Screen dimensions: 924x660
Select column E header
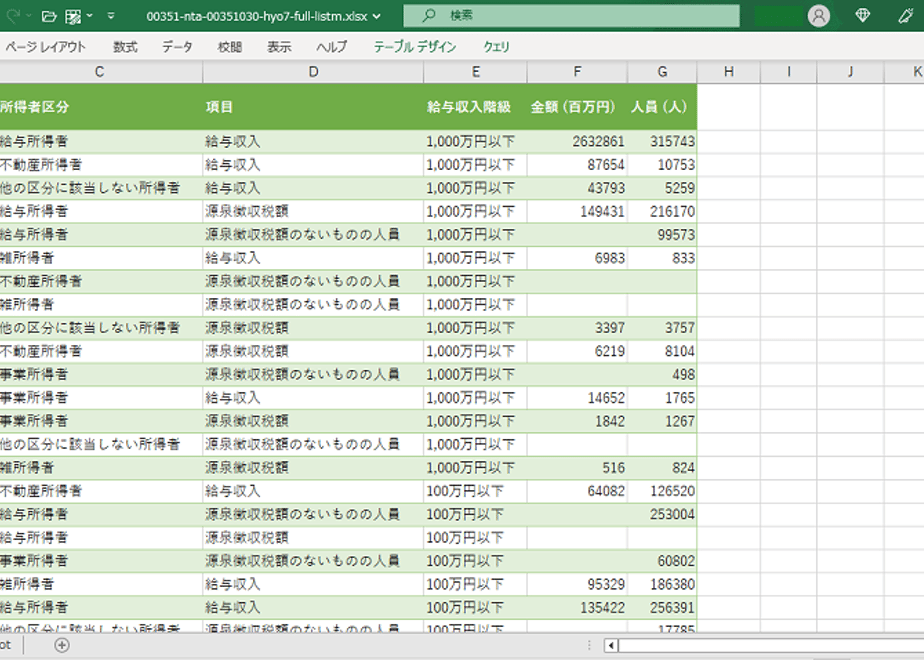(476, 72)
